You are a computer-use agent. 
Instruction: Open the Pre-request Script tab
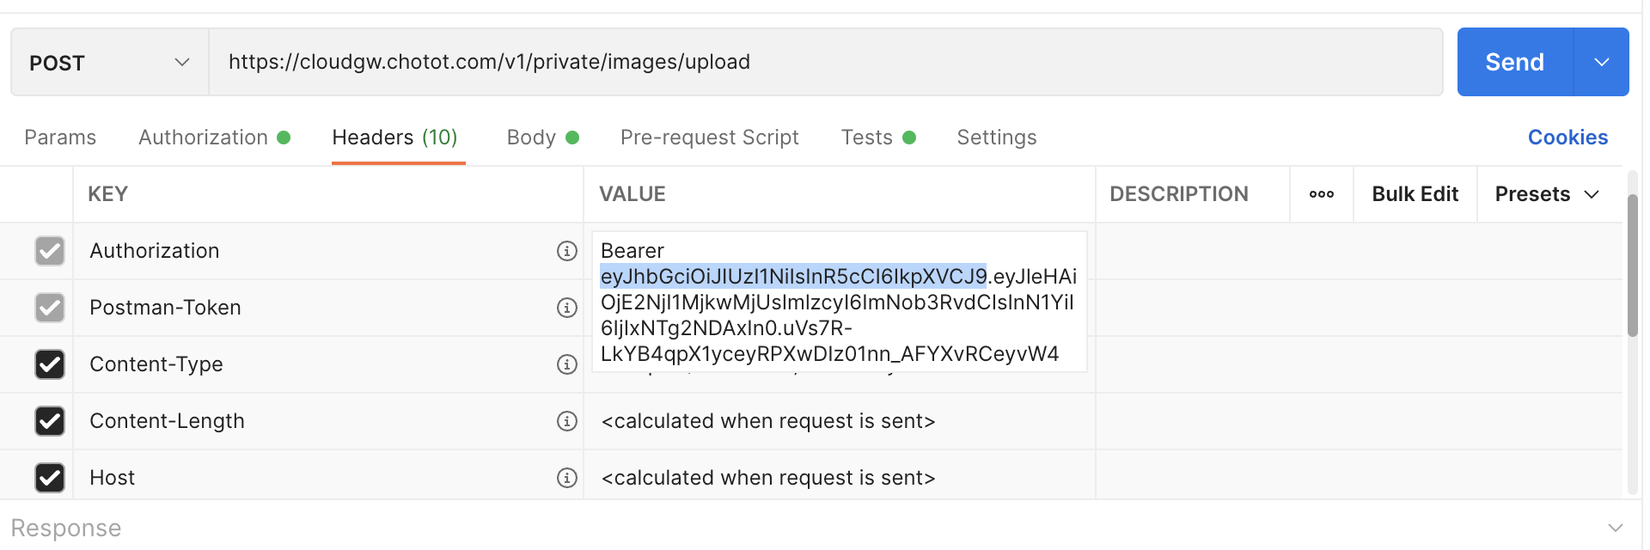point(709,138)
